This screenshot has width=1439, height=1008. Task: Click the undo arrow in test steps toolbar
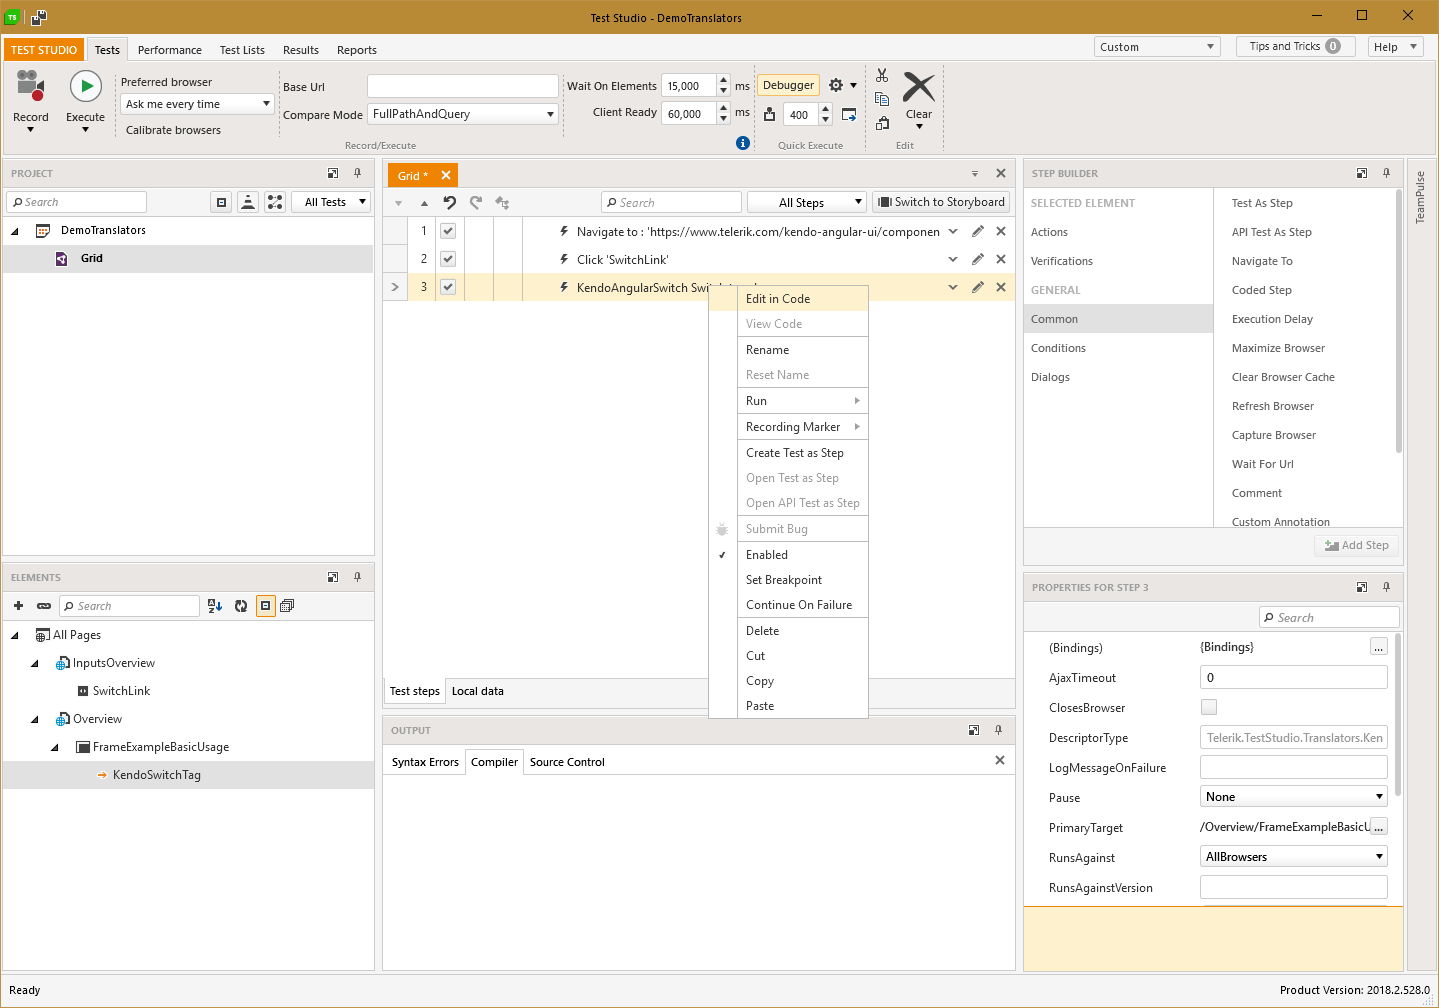point(450,202)
